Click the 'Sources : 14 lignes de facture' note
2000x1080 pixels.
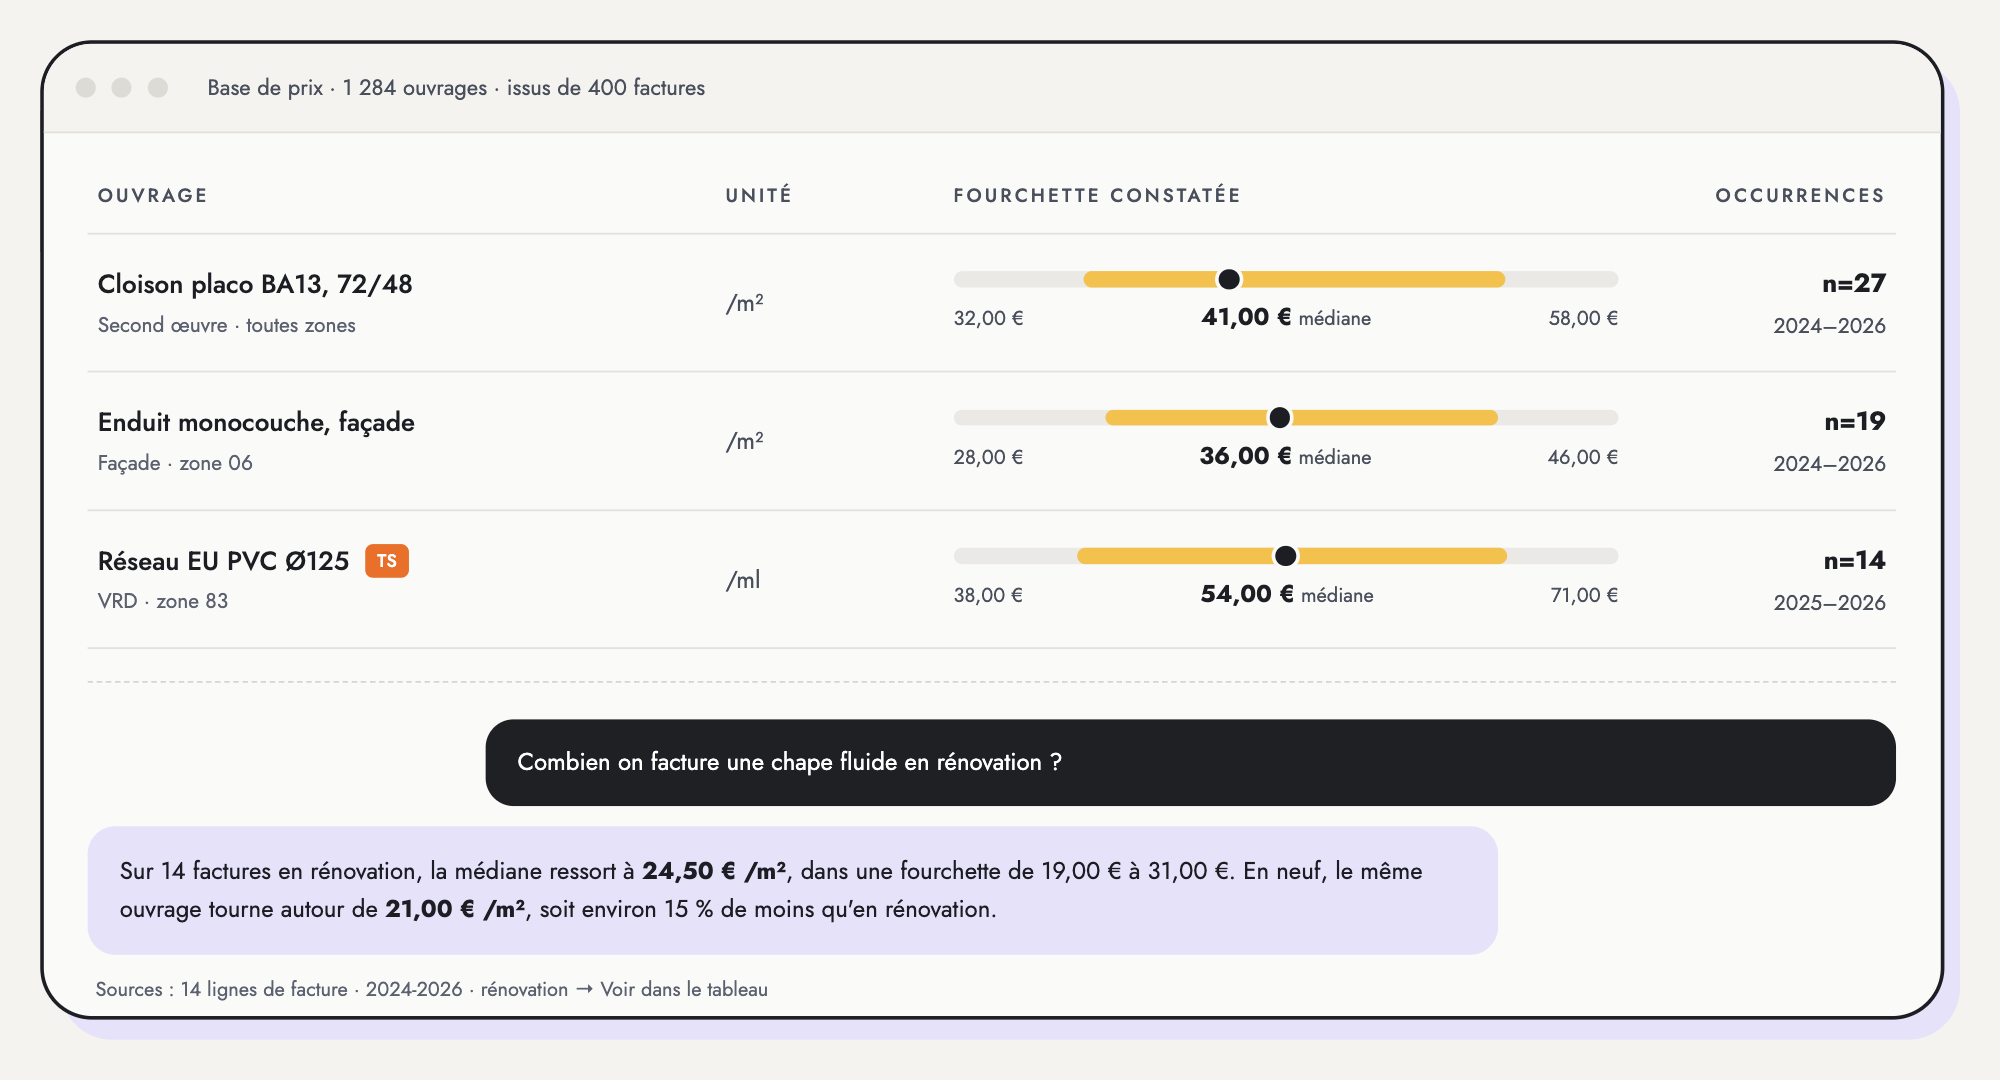221,989
